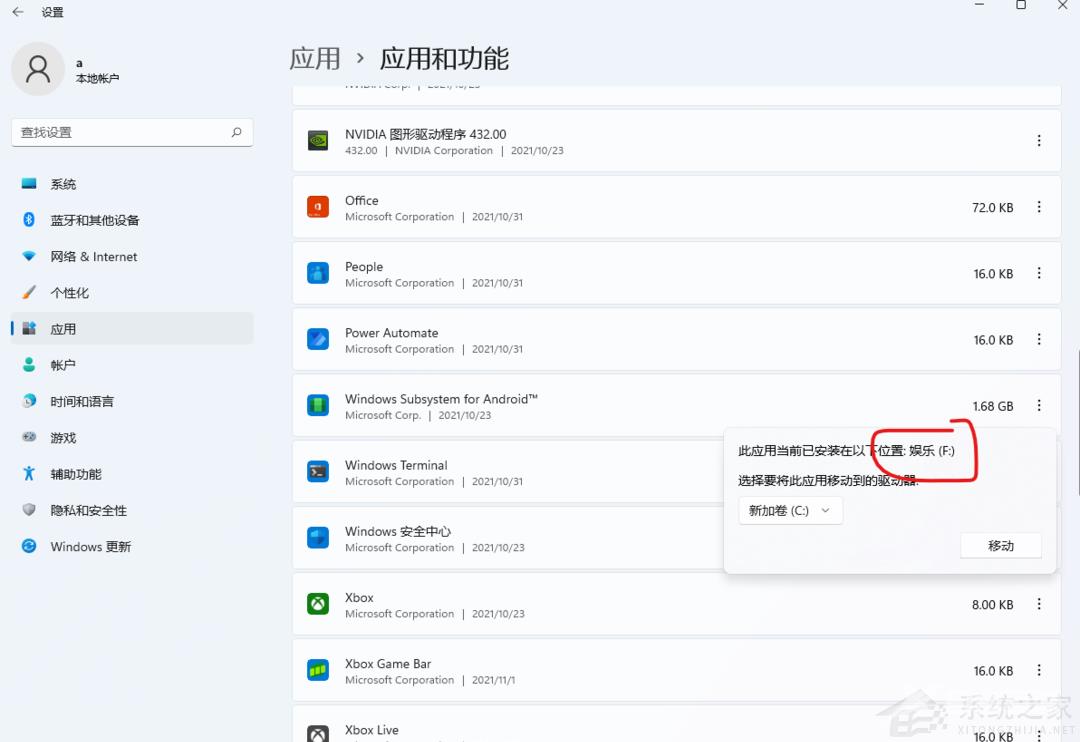Image resolution: width=1080 pixels, height=742 pixels.
Task: Open 网络 & Internet settings
Action: point(93,256)
